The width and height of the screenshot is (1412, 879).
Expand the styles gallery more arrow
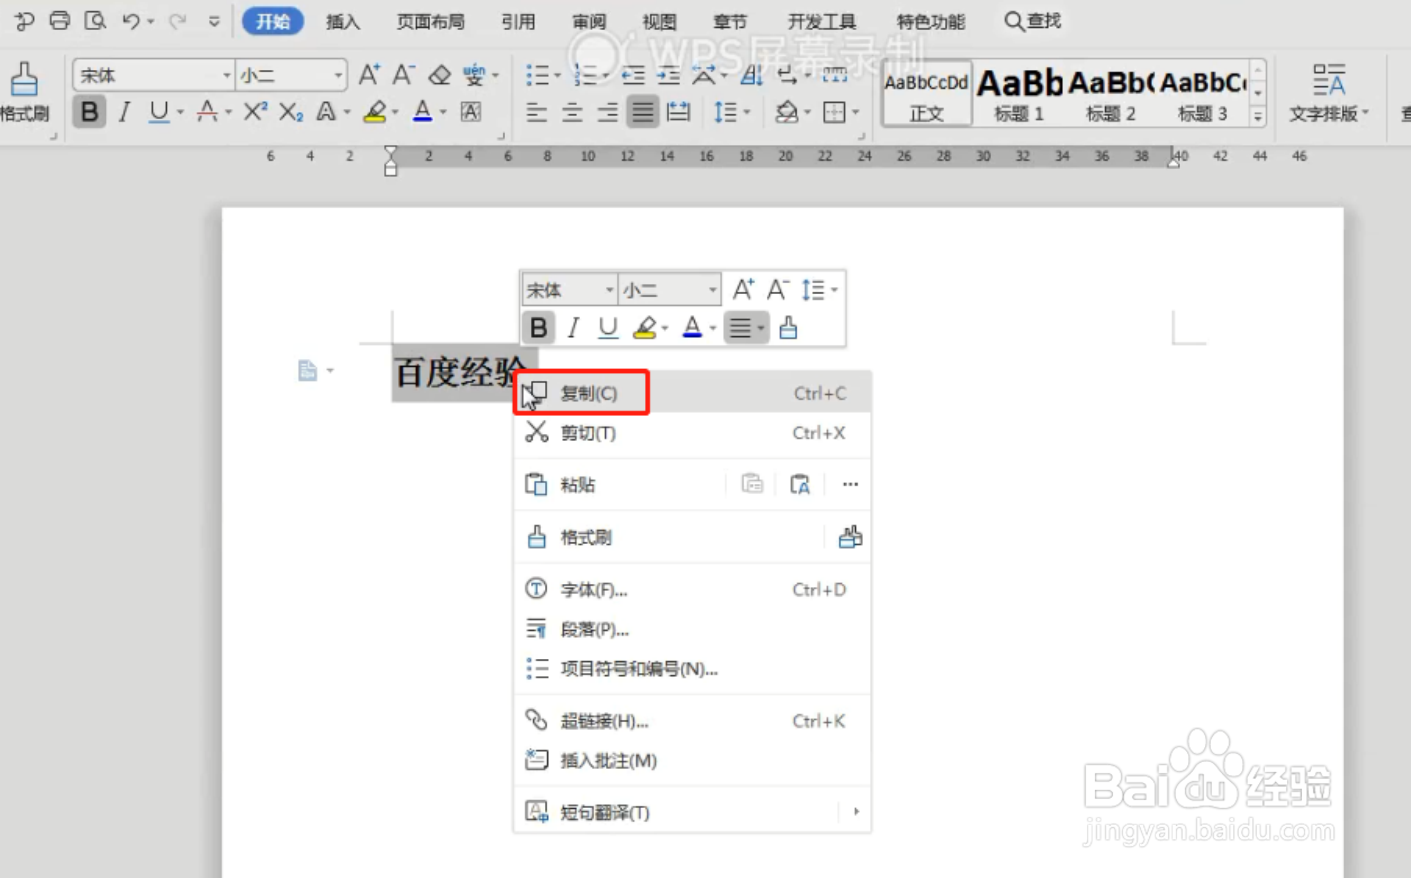[x=1258, y=115]
